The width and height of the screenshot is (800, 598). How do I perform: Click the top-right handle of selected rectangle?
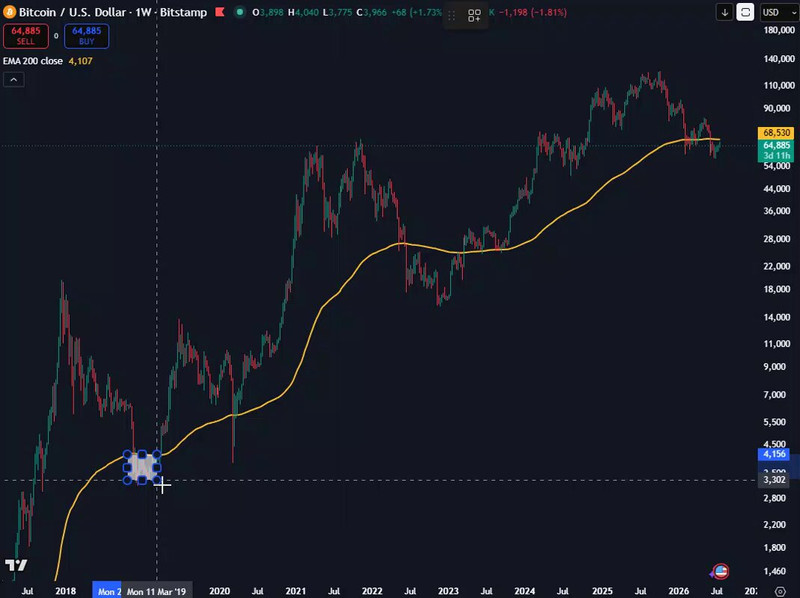click(157, 454)
